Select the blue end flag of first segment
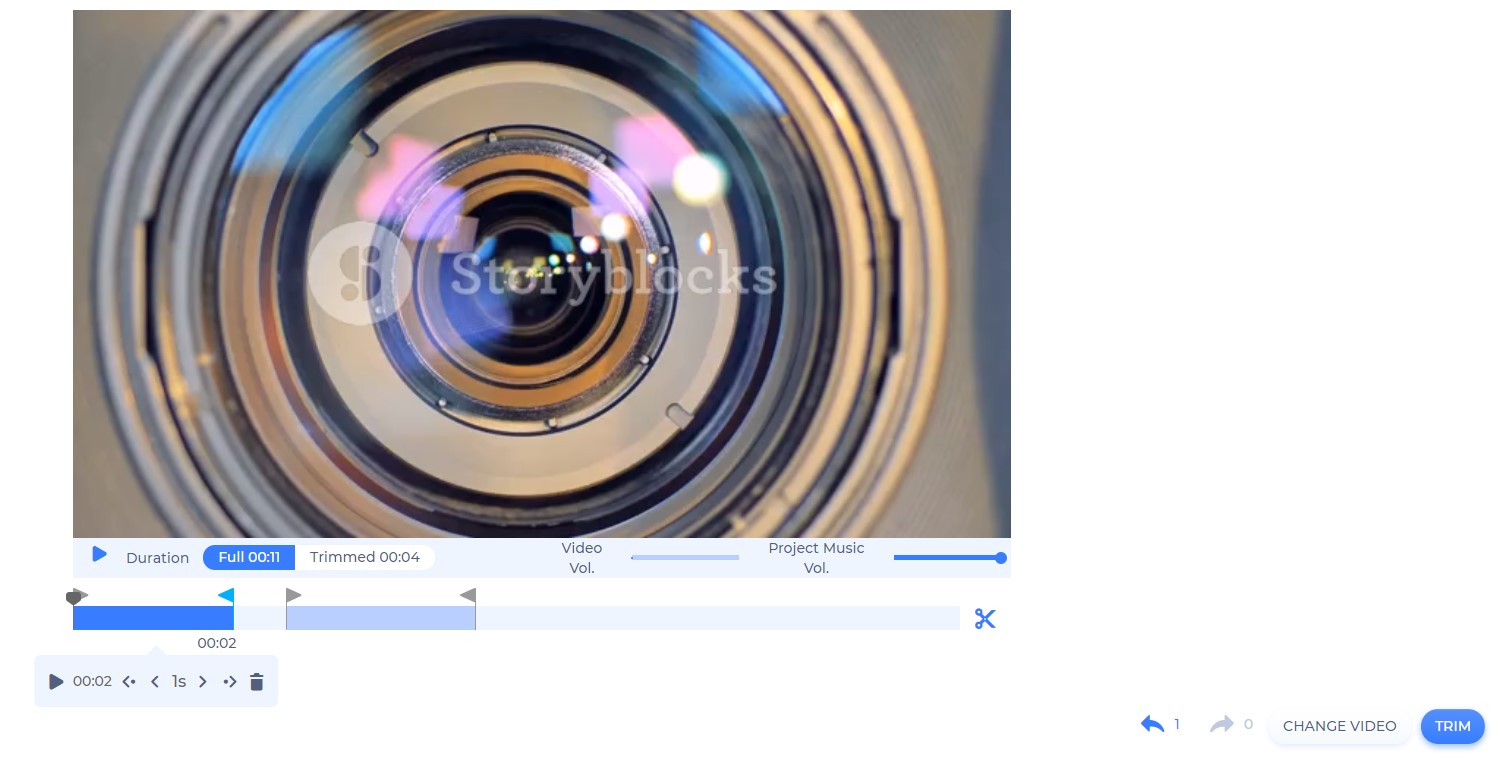Screen dimensions: 1498x765 pyautogui.click(x=226, y=596)
